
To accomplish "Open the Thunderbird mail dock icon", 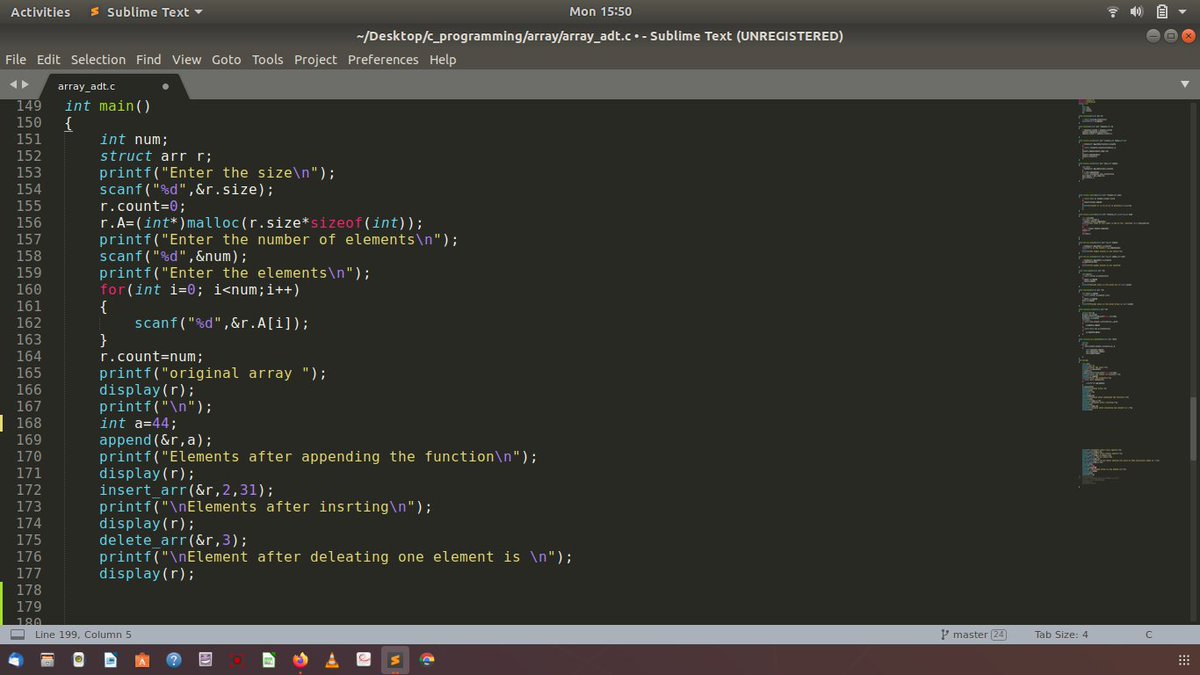I will coord(16,660).
